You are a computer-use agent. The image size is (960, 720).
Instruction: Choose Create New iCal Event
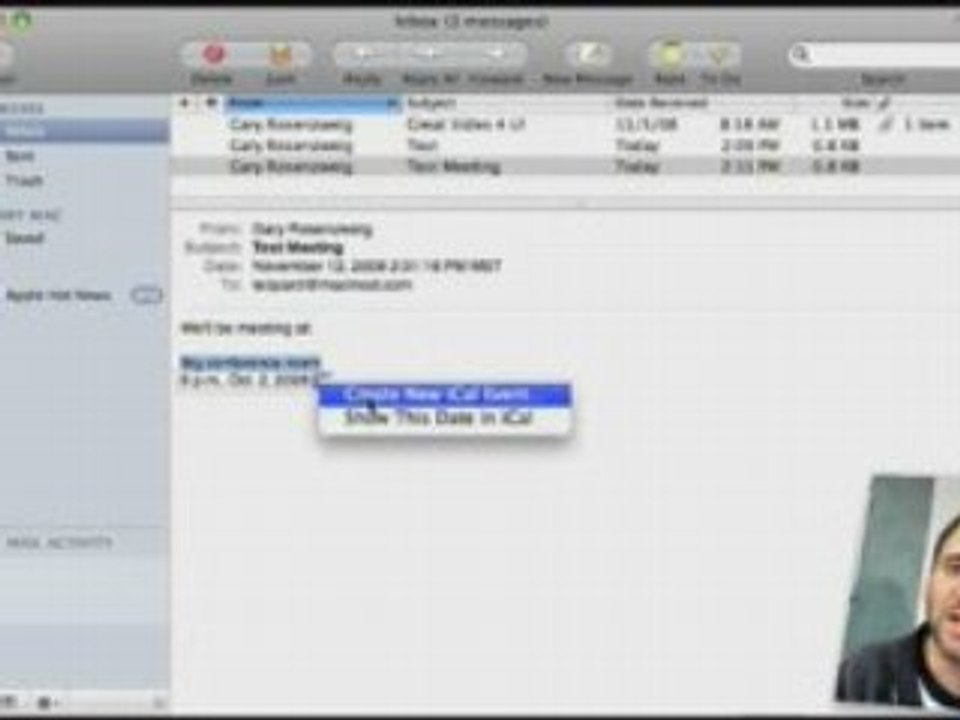pos(445,395)
